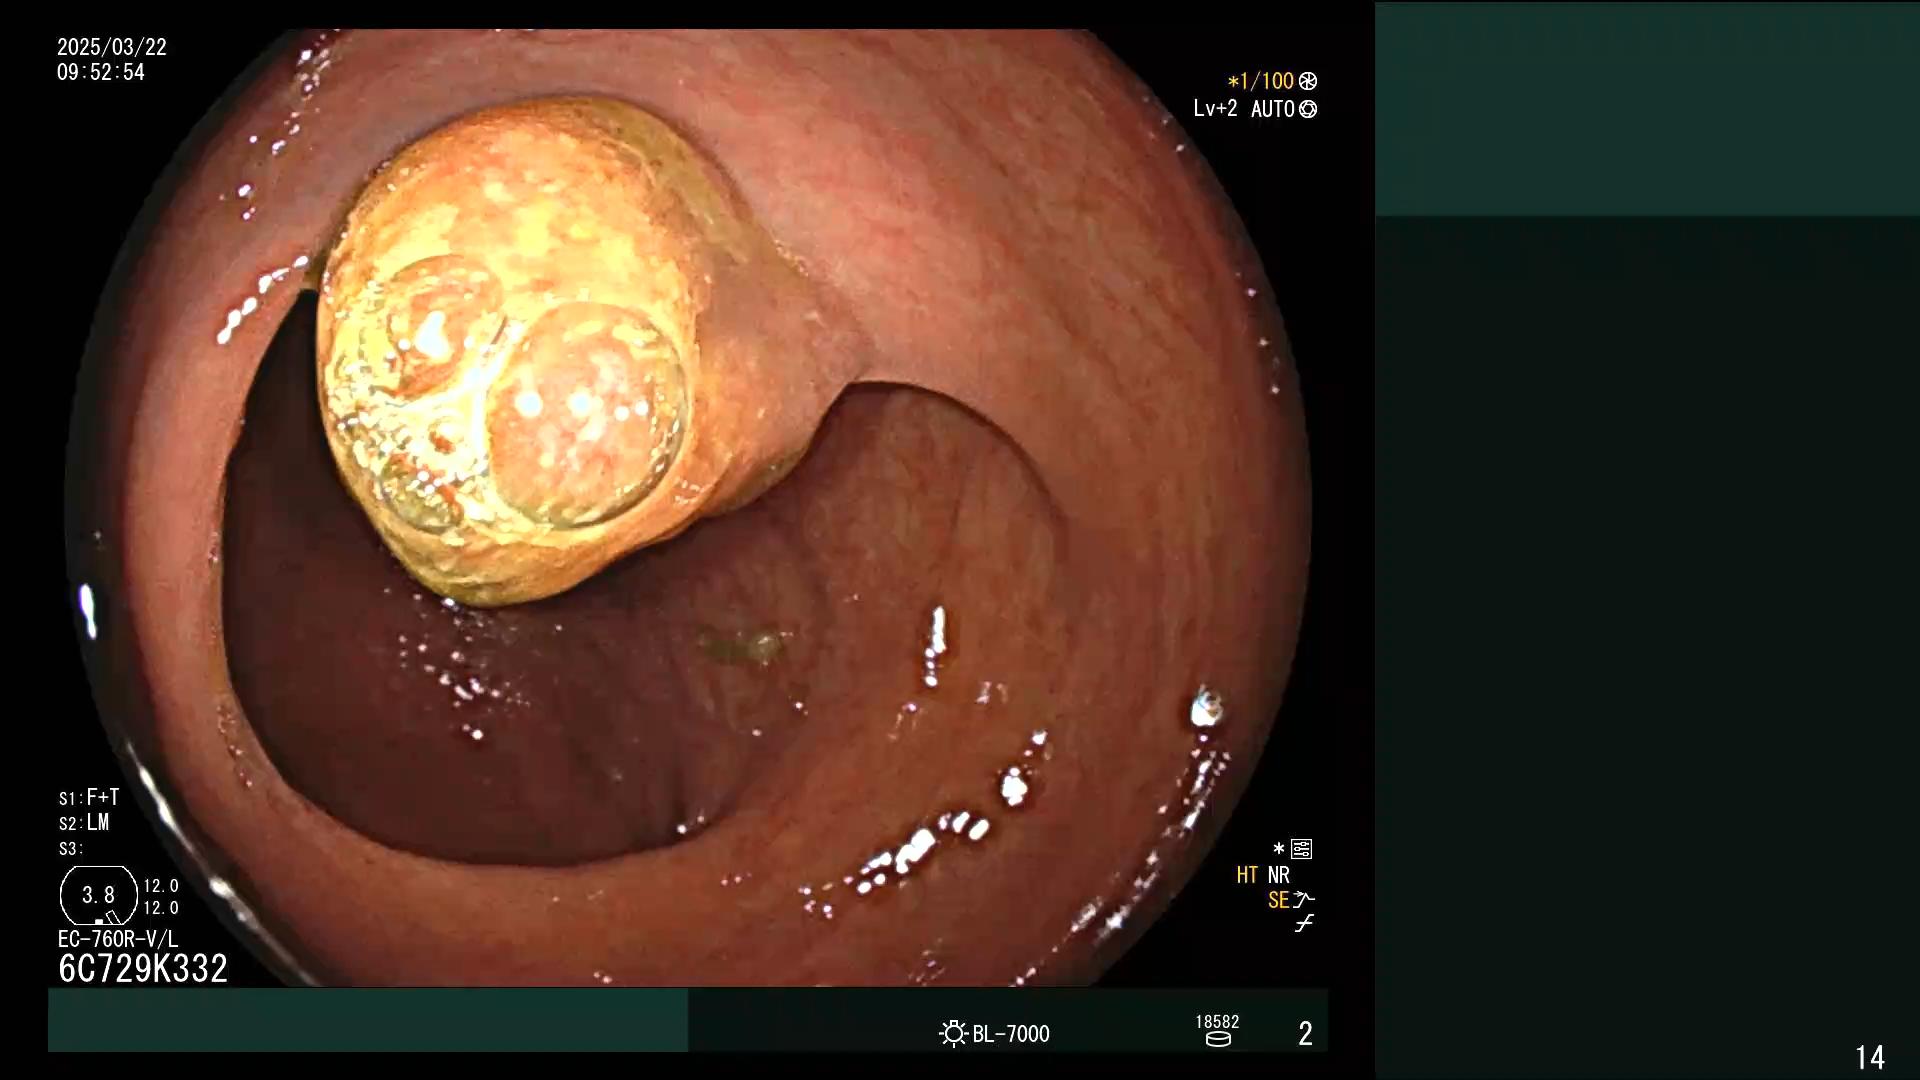Click the asterisk beside the settings sliders icon
The width and height of the screenshot is (1920, 1080).
click(x=1279, y=849)
